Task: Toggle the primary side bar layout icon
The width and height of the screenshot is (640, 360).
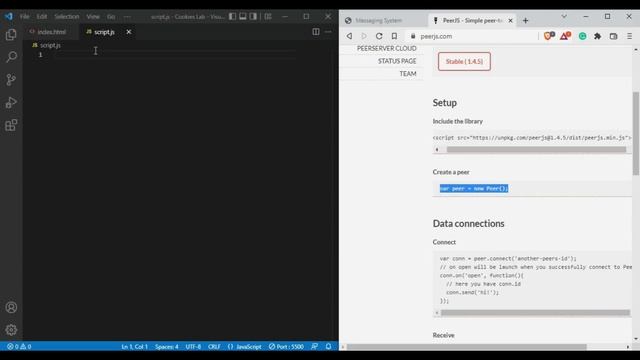Action: point(232,16)
